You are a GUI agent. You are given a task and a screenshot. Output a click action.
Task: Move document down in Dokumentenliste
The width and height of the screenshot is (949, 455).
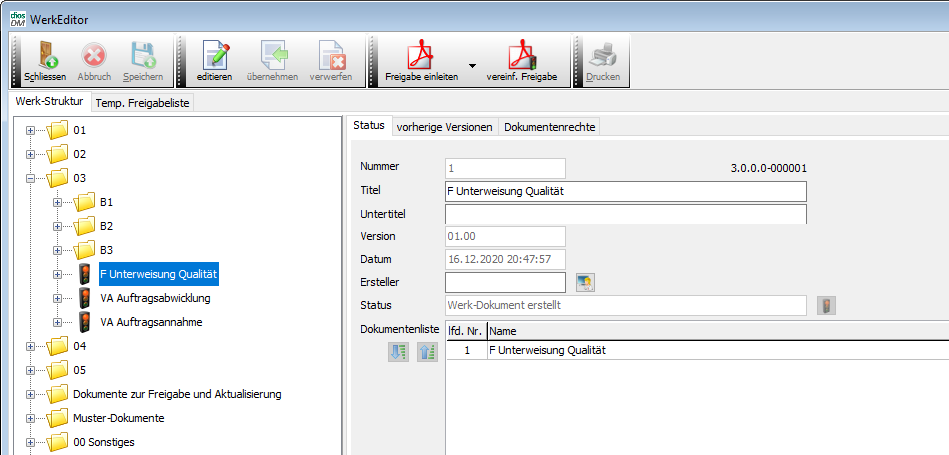[399, 352]
